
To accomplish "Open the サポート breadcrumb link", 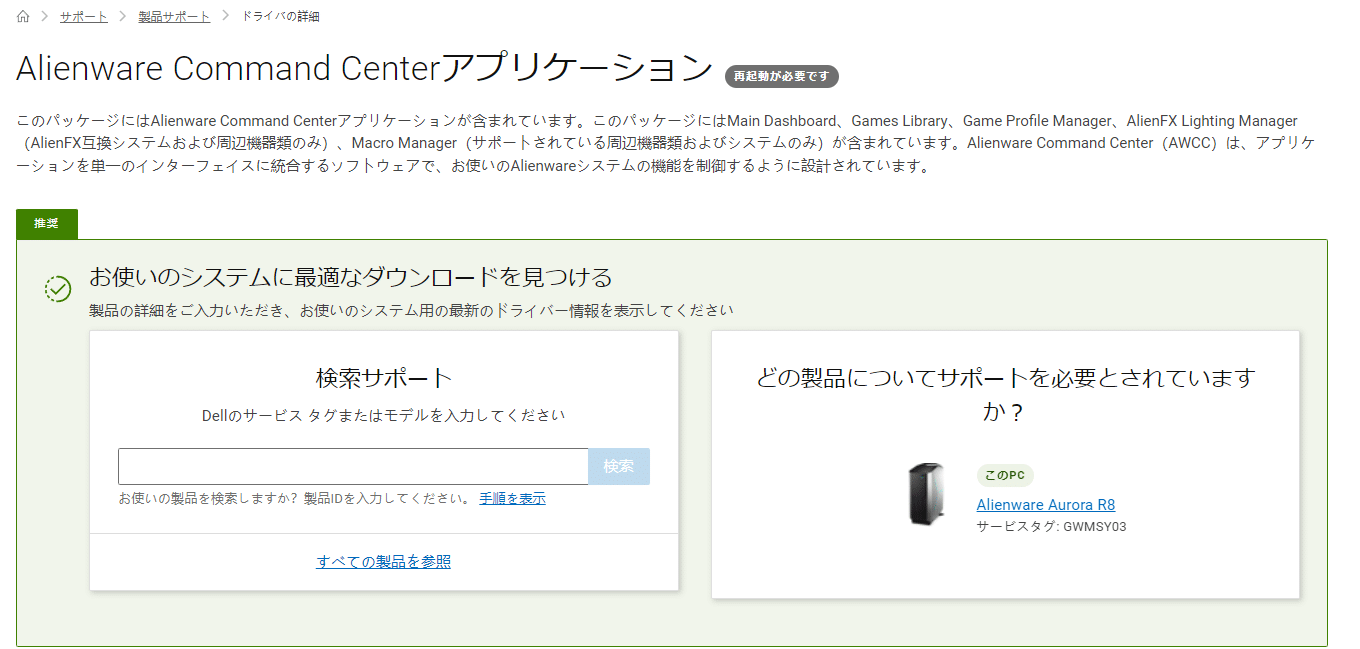I will point(84,17).
